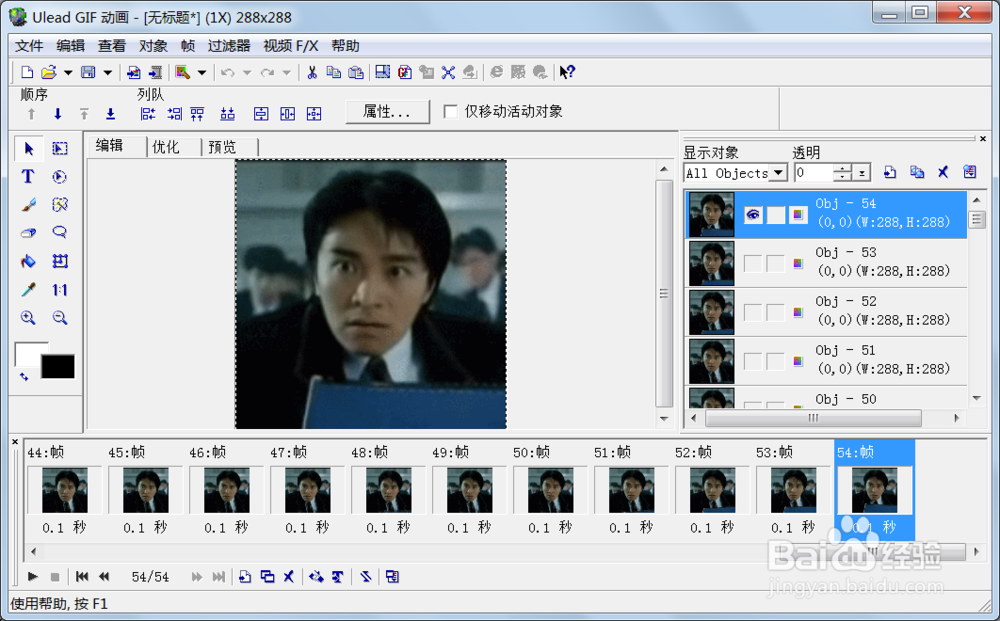The image size is (1000, 621).
Task: Select the Eraser tool
Action: click(x=28, y=233)
